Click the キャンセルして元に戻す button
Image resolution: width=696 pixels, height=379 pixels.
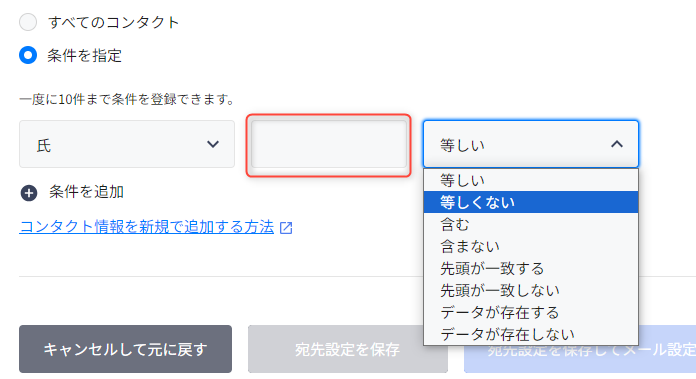click(x=125, y=349)
